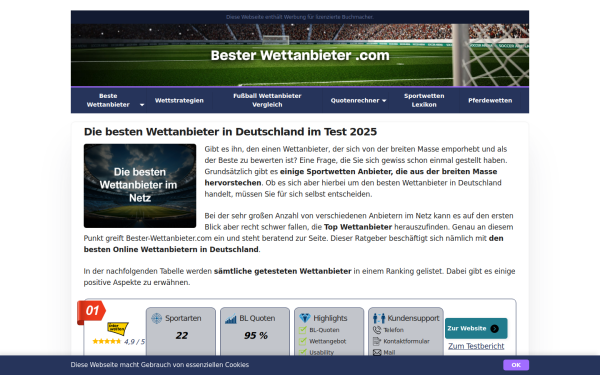Open Fußball Wettanbieter Vergleich menu item
The width and height of the screenshot is (600, 375).
coord(267,100)
